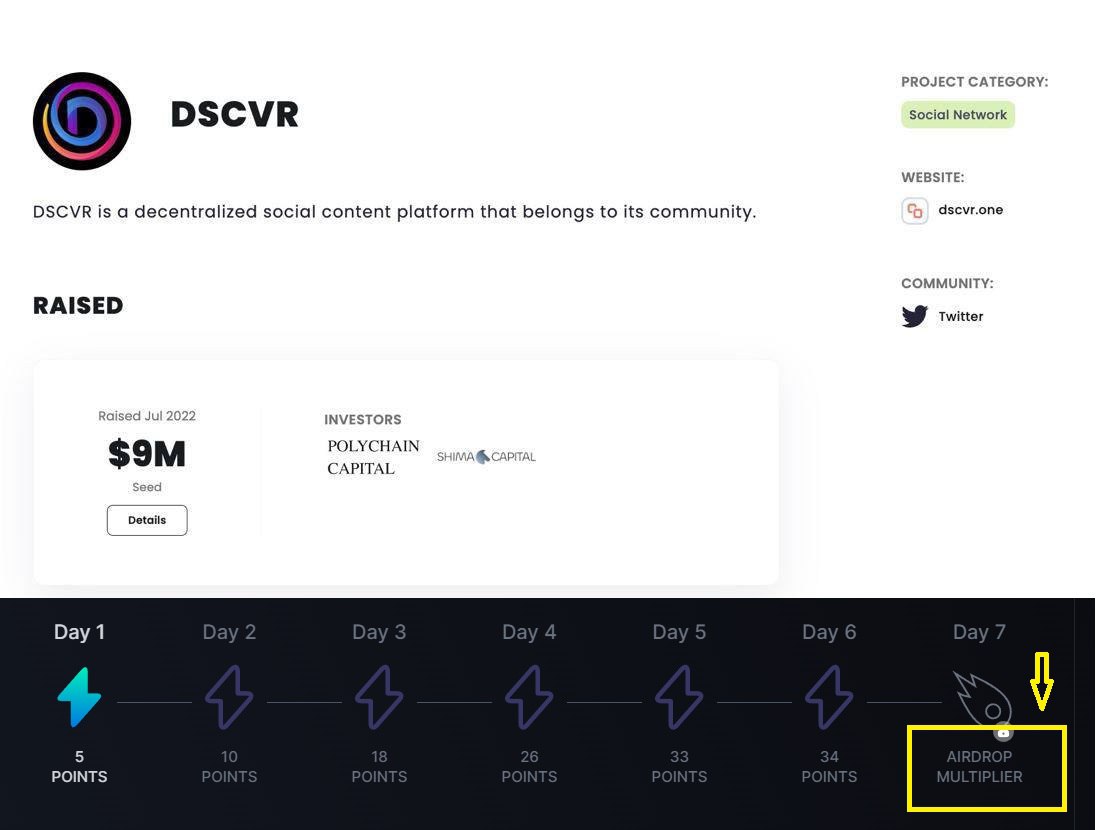
Task: Click the Day 4 lightning bolt icon
Action: pos(529,697)
